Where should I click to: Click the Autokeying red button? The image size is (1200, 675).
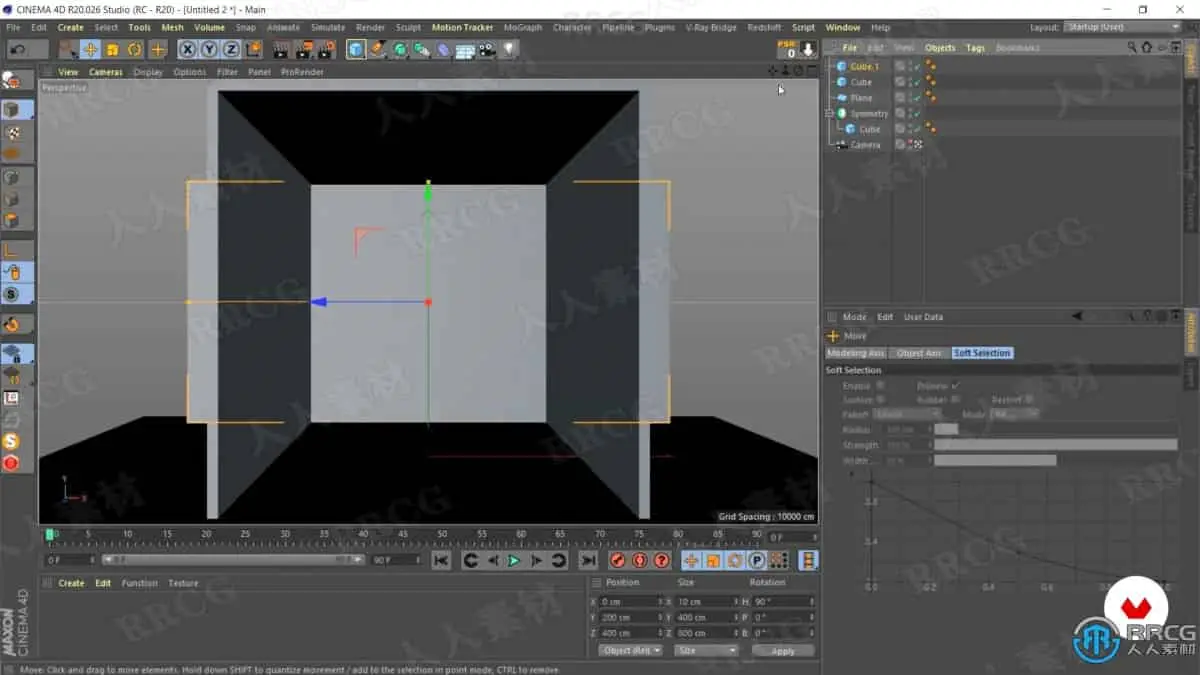640,561
